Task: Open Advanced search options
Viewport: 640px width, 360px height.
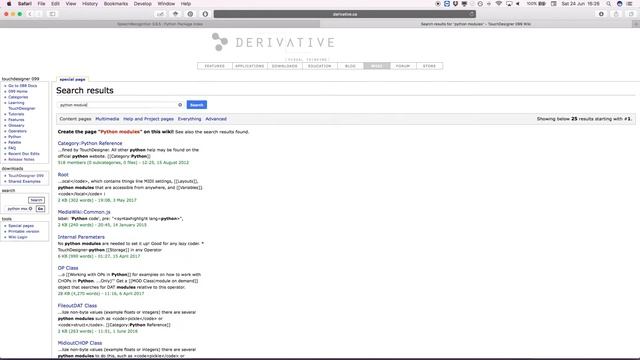Action: click(x=216, y=119)
